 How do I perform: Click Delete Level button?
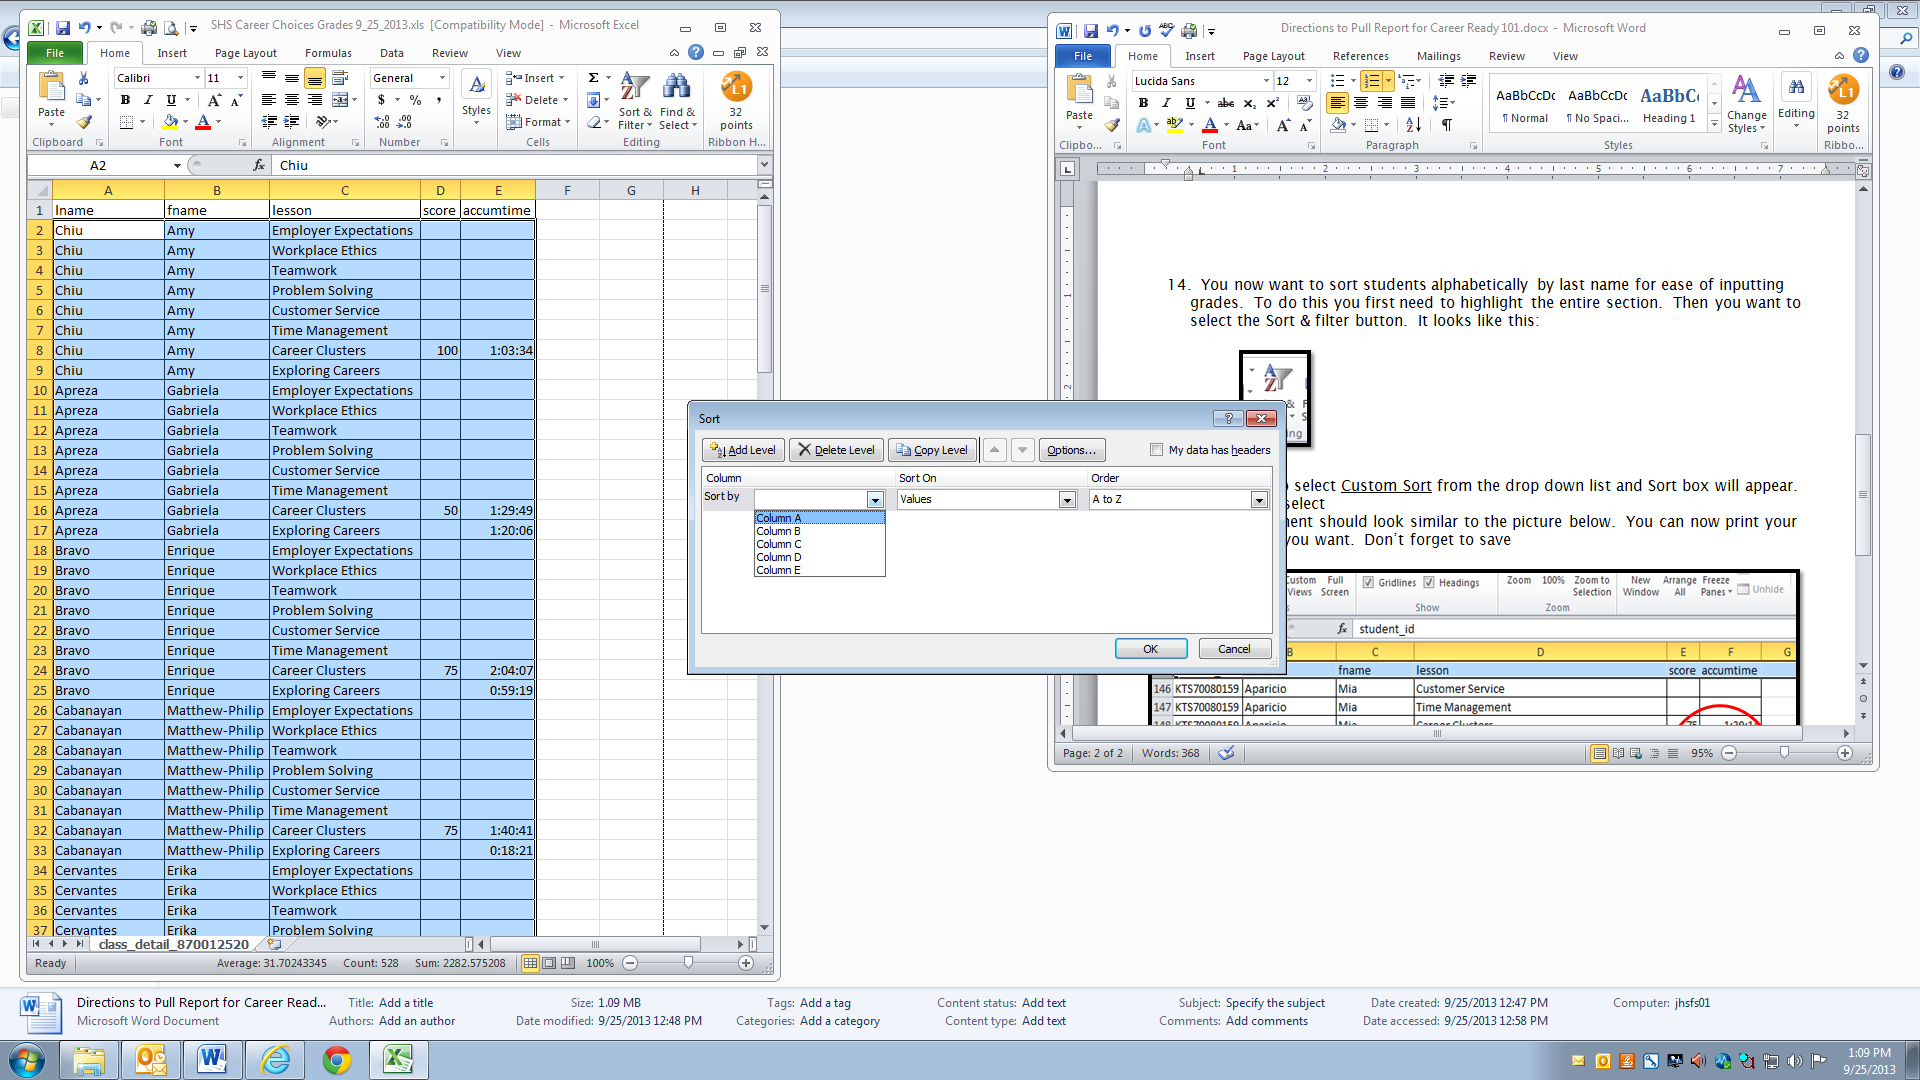coord(836,450)
